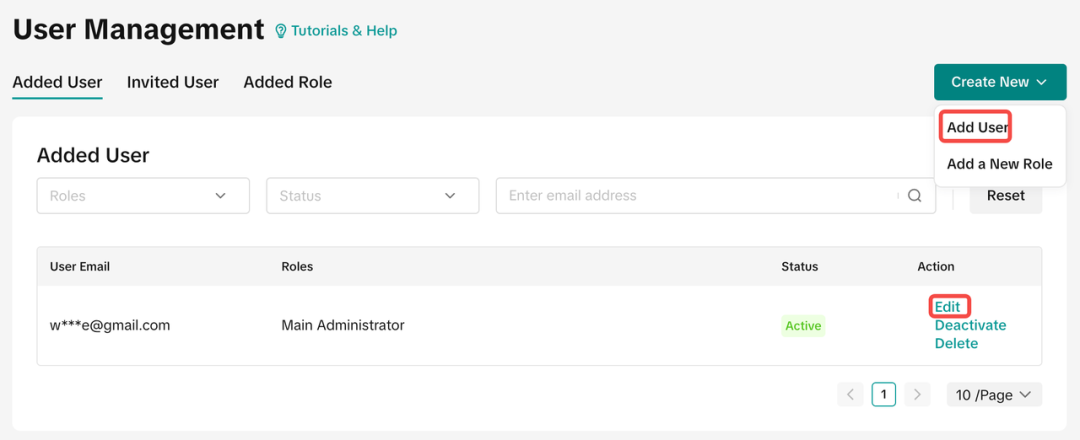Click the search magnifier icon
Image resolution: width=1080 pixels, height=440 pixels.
[914, 196]
